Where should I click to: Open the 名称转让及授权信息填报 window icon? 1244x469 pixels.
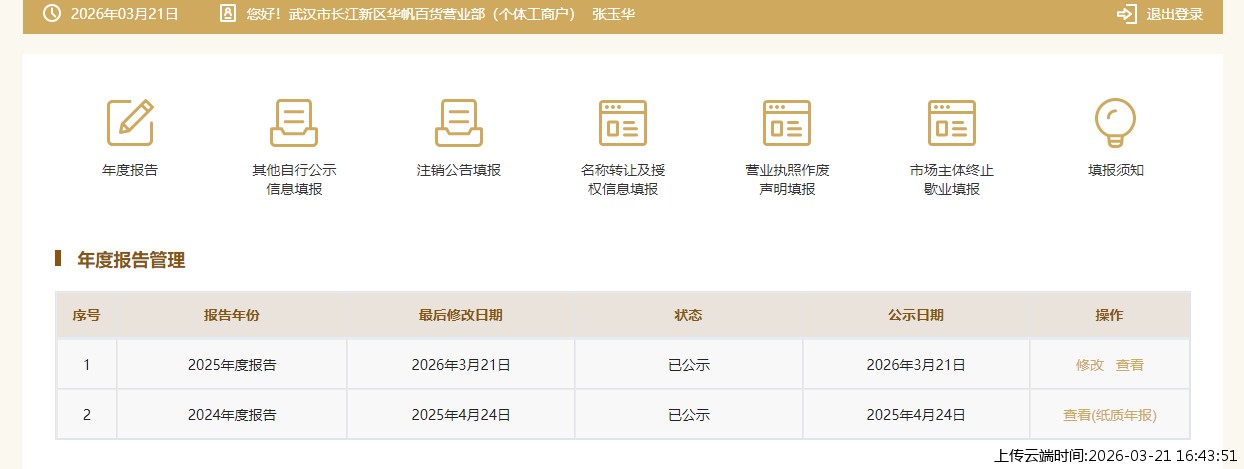pos(623,122)
